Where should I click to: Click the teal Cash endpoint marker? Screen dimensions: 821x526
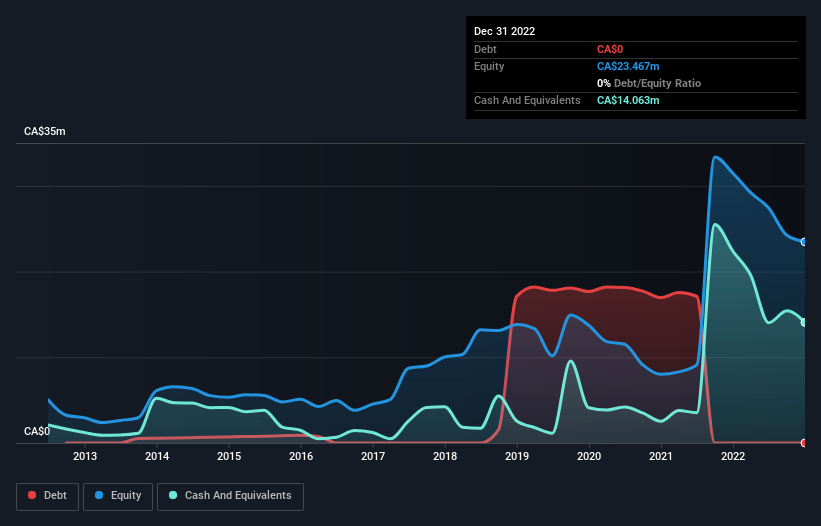[804, 322]
